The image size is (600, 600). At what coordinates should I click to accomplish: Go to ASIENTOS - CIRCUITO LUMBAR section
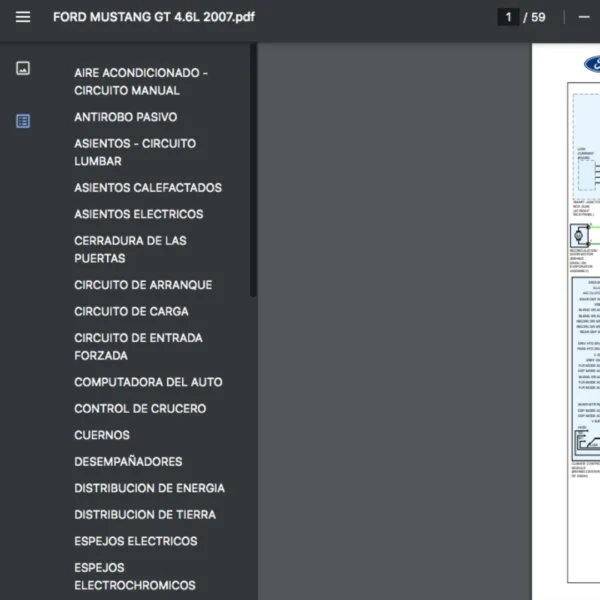[135, 152]
